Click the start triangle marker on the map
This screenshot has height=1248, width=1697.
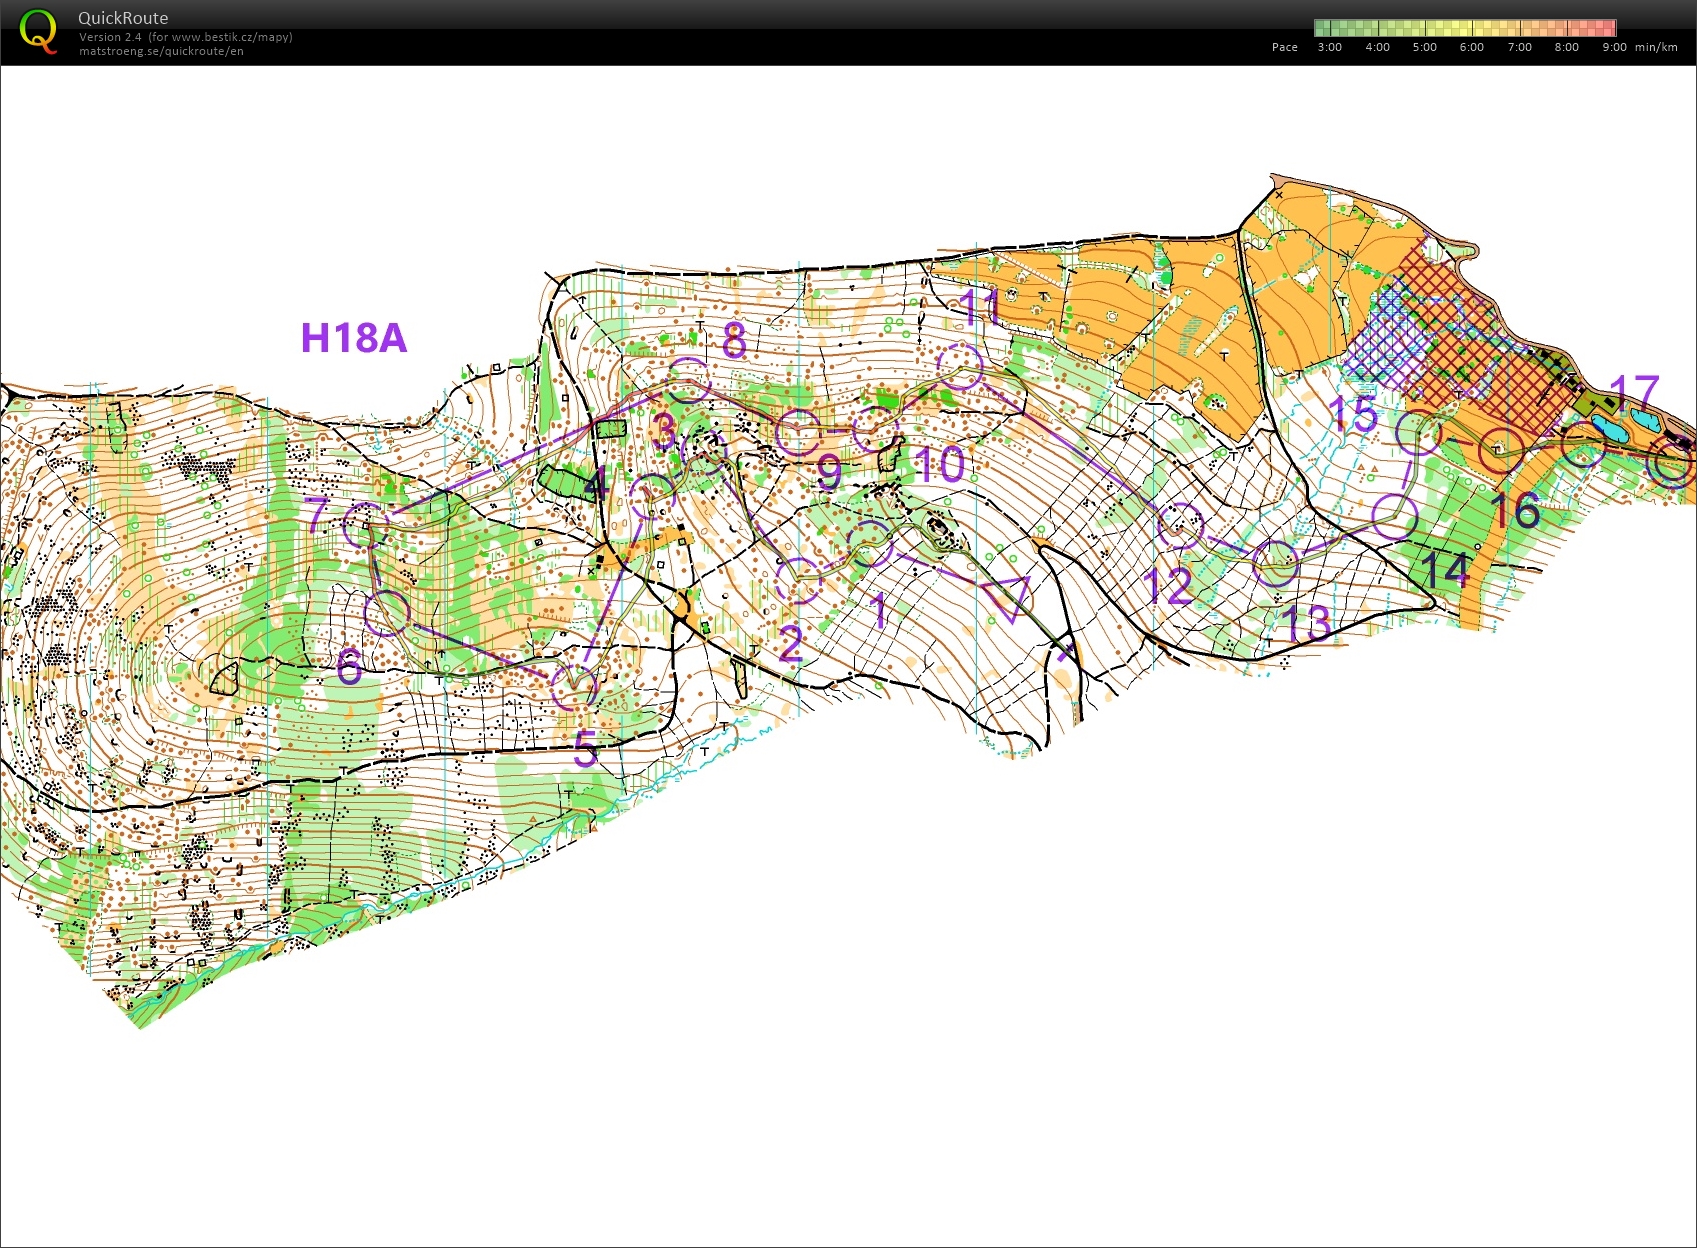[1006, 597]
